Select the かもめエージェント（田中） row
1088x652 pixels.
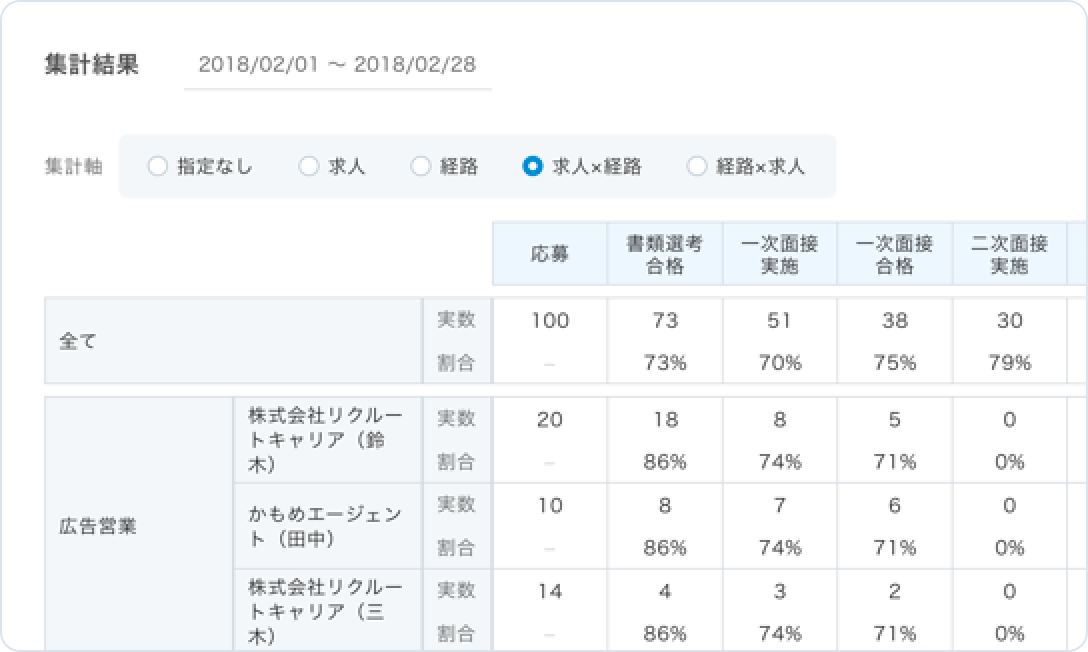pyautogui.click(x=326, y=526)
